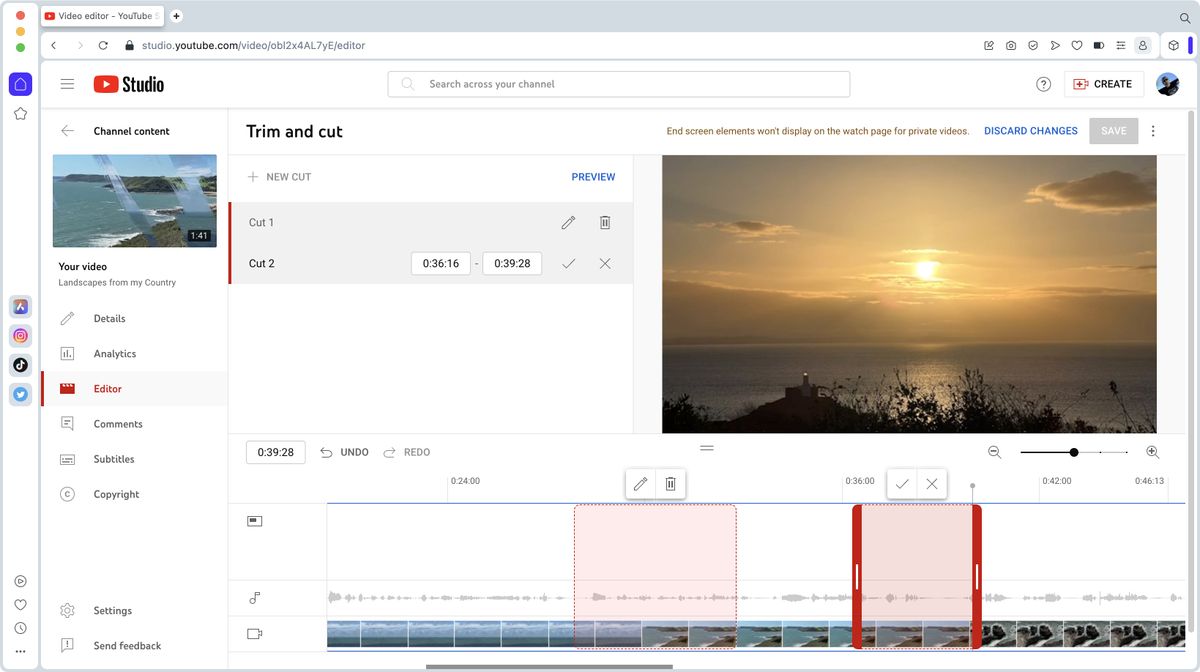Delete Cut 1 using the trash icon
Viewport: 1200px width, 672px height.
[x=605, y=222]
